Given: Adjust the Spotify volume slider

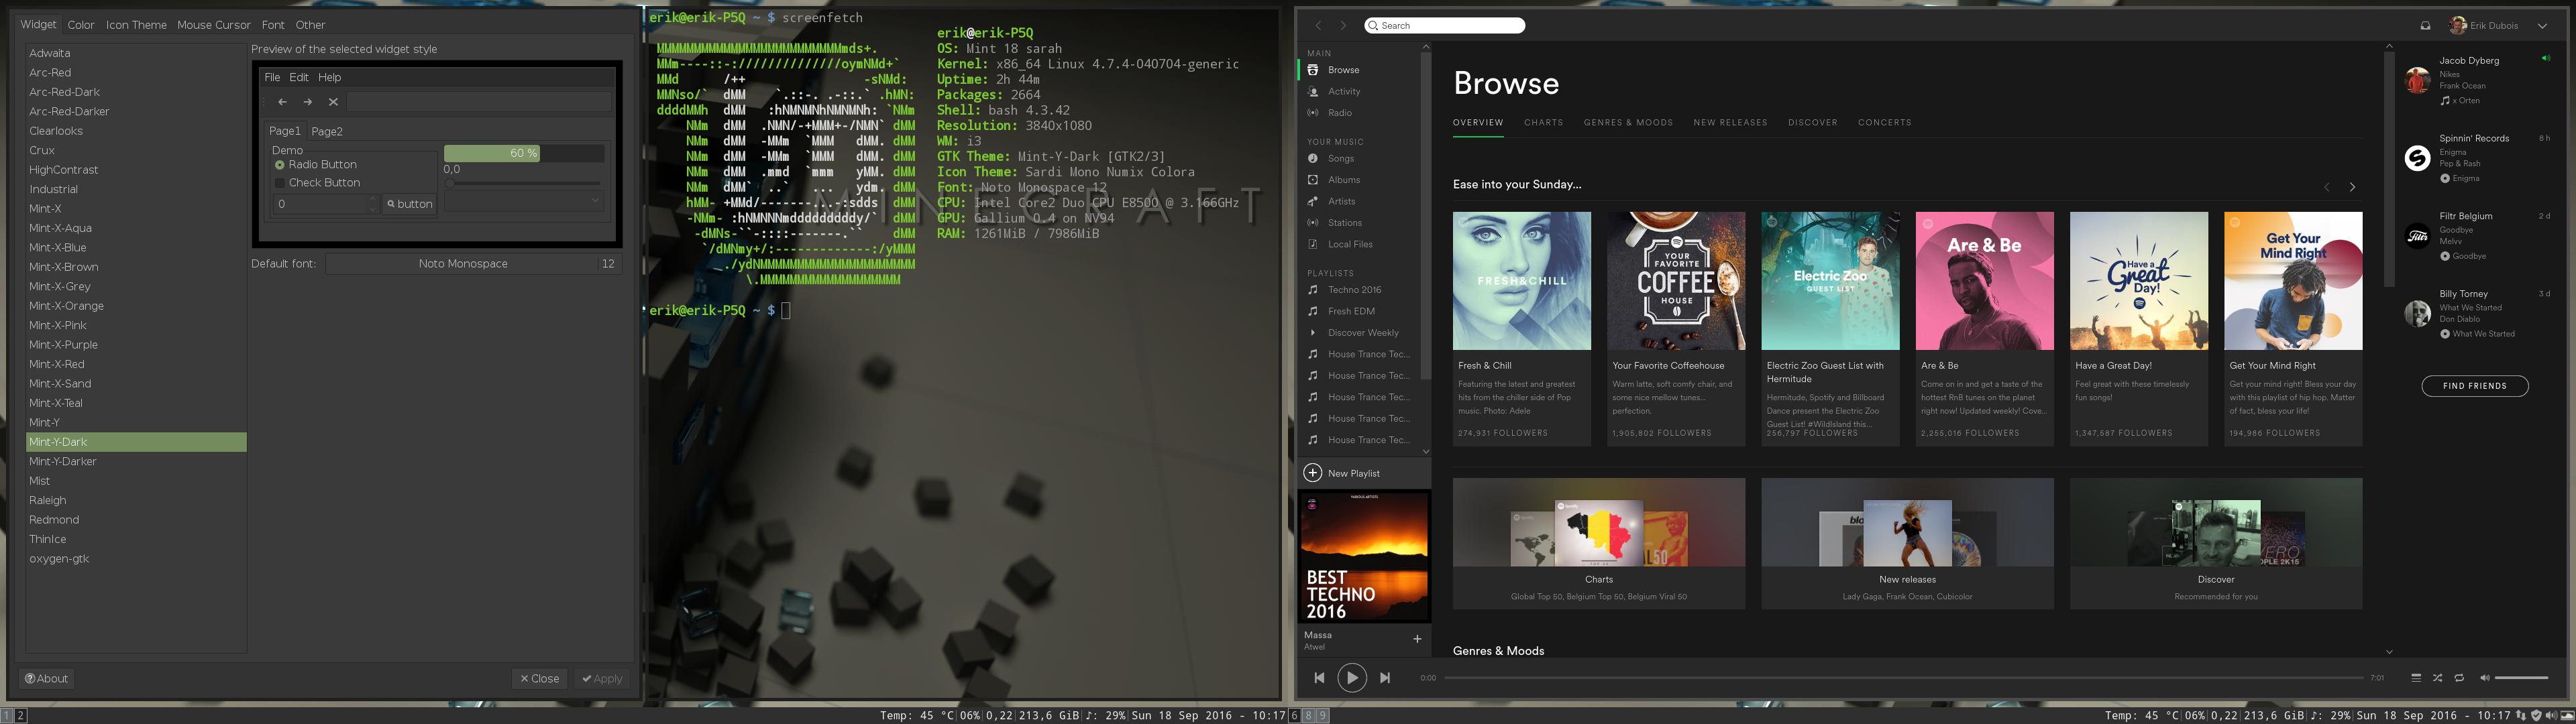Looking at the screenshot, I should 2521,678.
